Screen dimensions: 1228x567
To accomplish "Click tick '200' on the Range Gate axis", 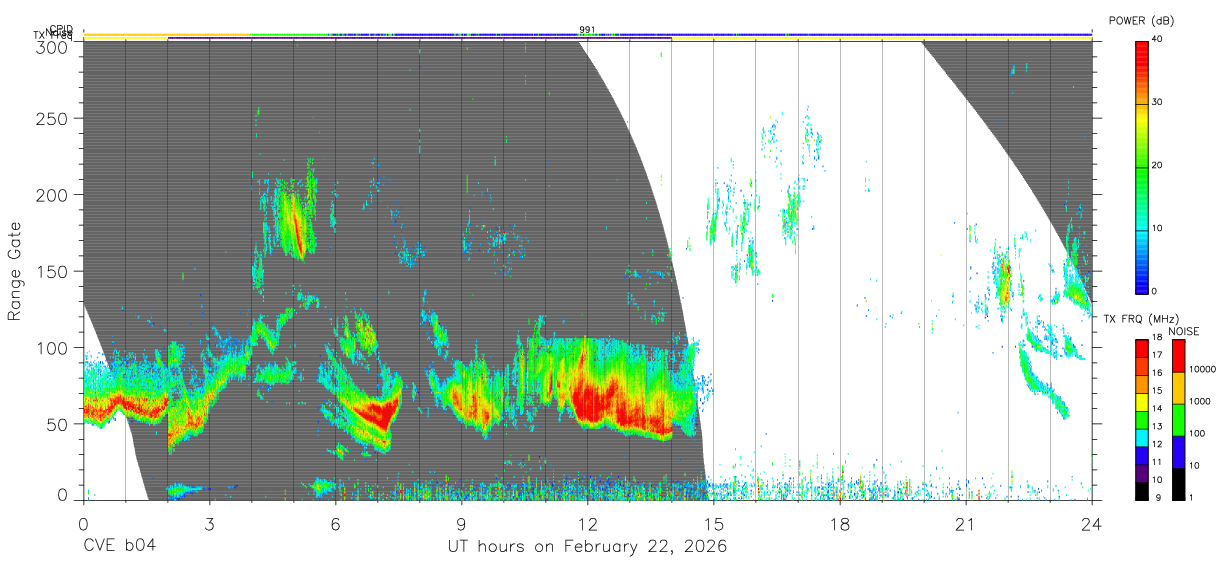I will (53, 195).
